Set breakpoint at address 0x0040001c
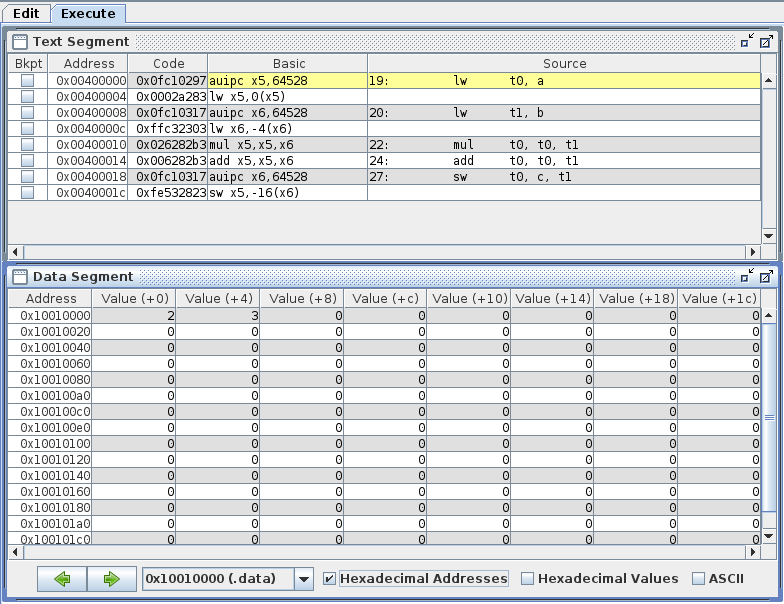The image size is (784, 604). click(x=28, y=192)
